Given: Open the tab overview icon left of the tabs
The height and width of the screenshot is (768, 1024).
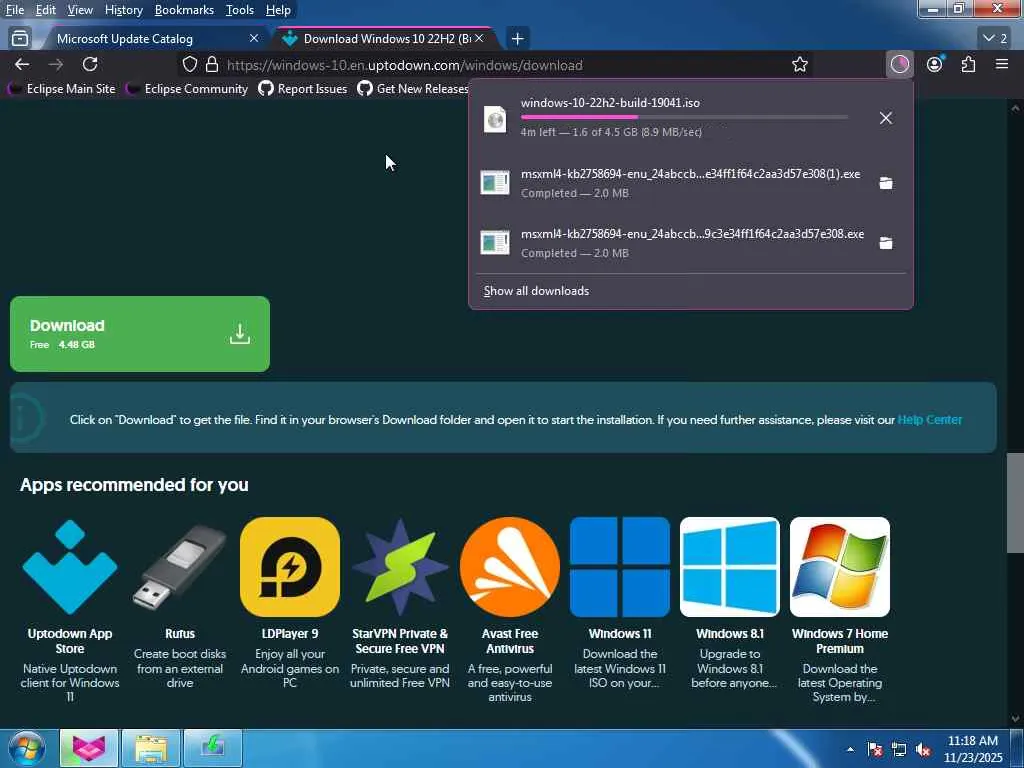Looking at the screenshot, I should 20,39.
